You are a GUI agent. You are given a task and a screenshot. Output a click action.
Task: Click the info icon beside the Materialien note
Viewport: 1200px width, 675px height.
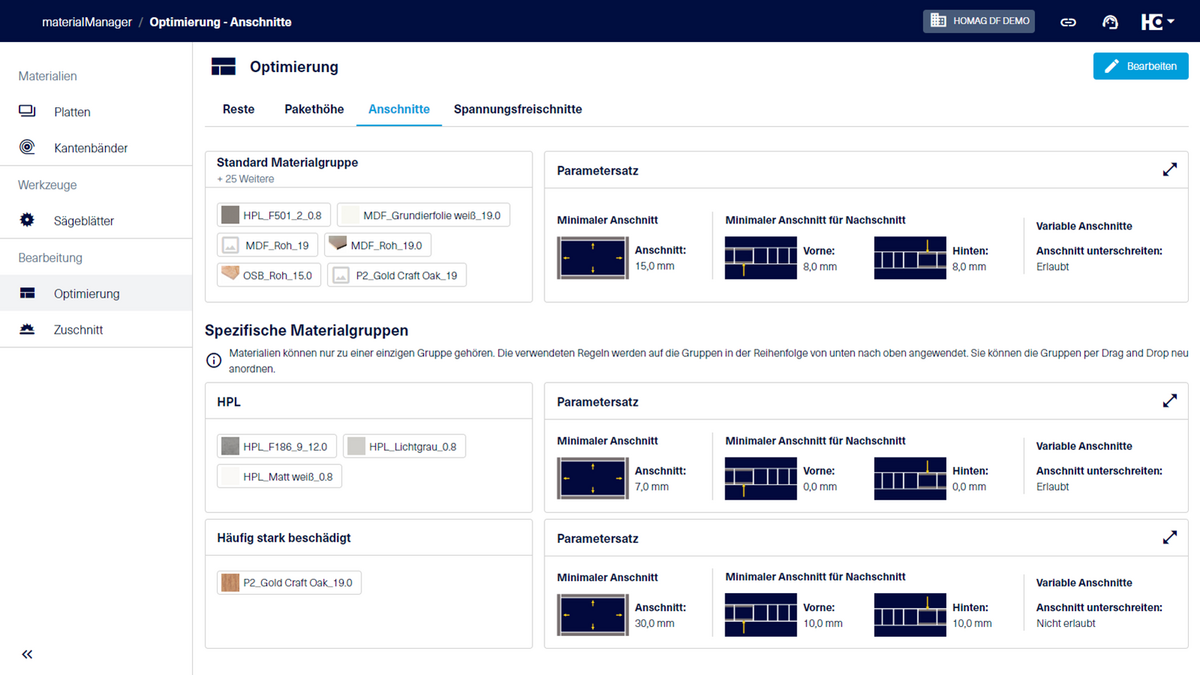click(x=213, y=360)
